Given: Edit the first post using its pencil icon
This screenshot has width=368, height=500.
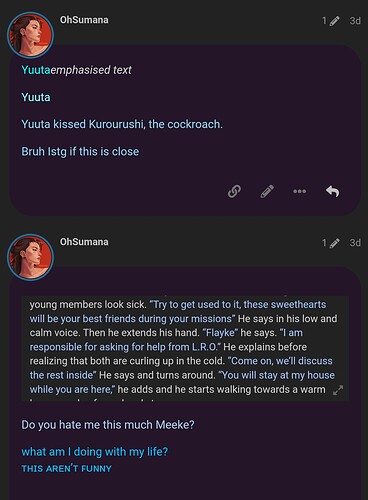Looking at the screenshot, I should (267, 191).
